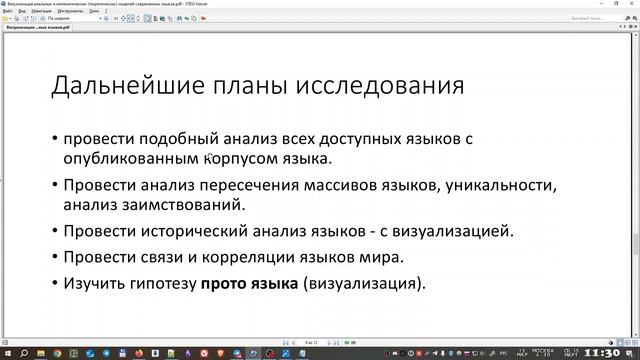Click the print icon in toolbar
640x360 pixels.
tap(17, 18)
